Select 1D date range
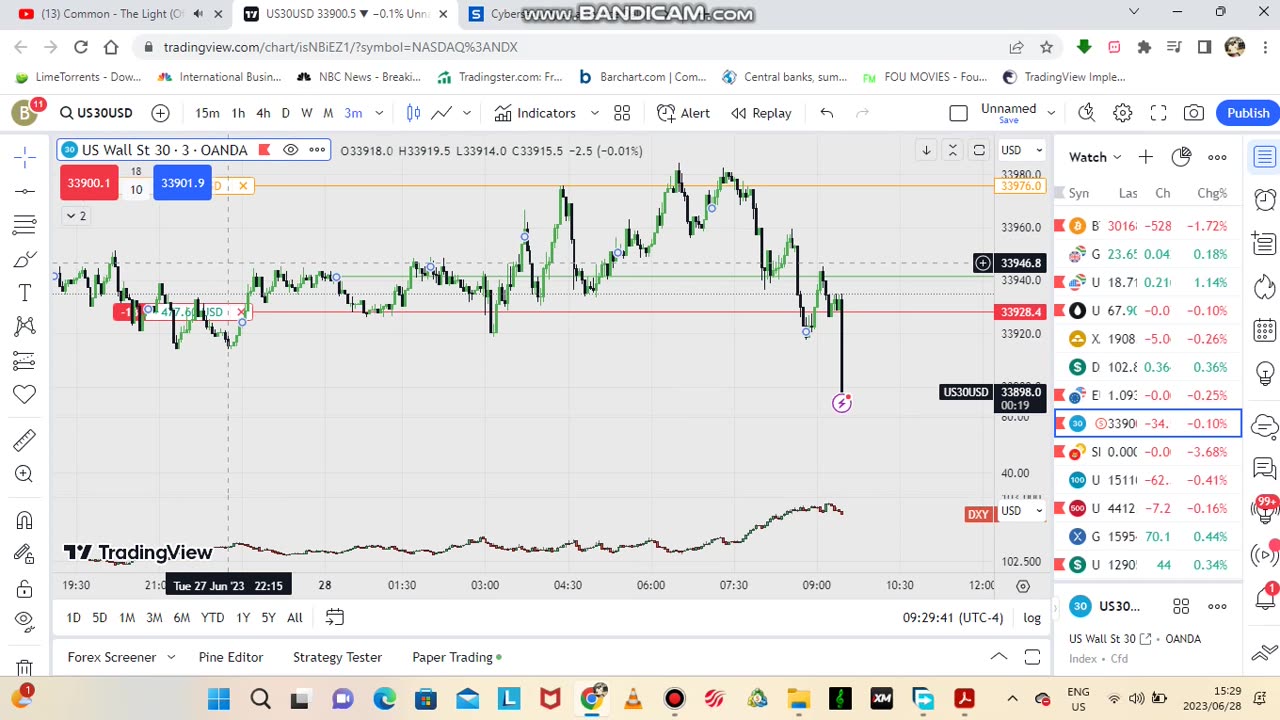This screenshot has width=1280, height=720. click(73, 618)
